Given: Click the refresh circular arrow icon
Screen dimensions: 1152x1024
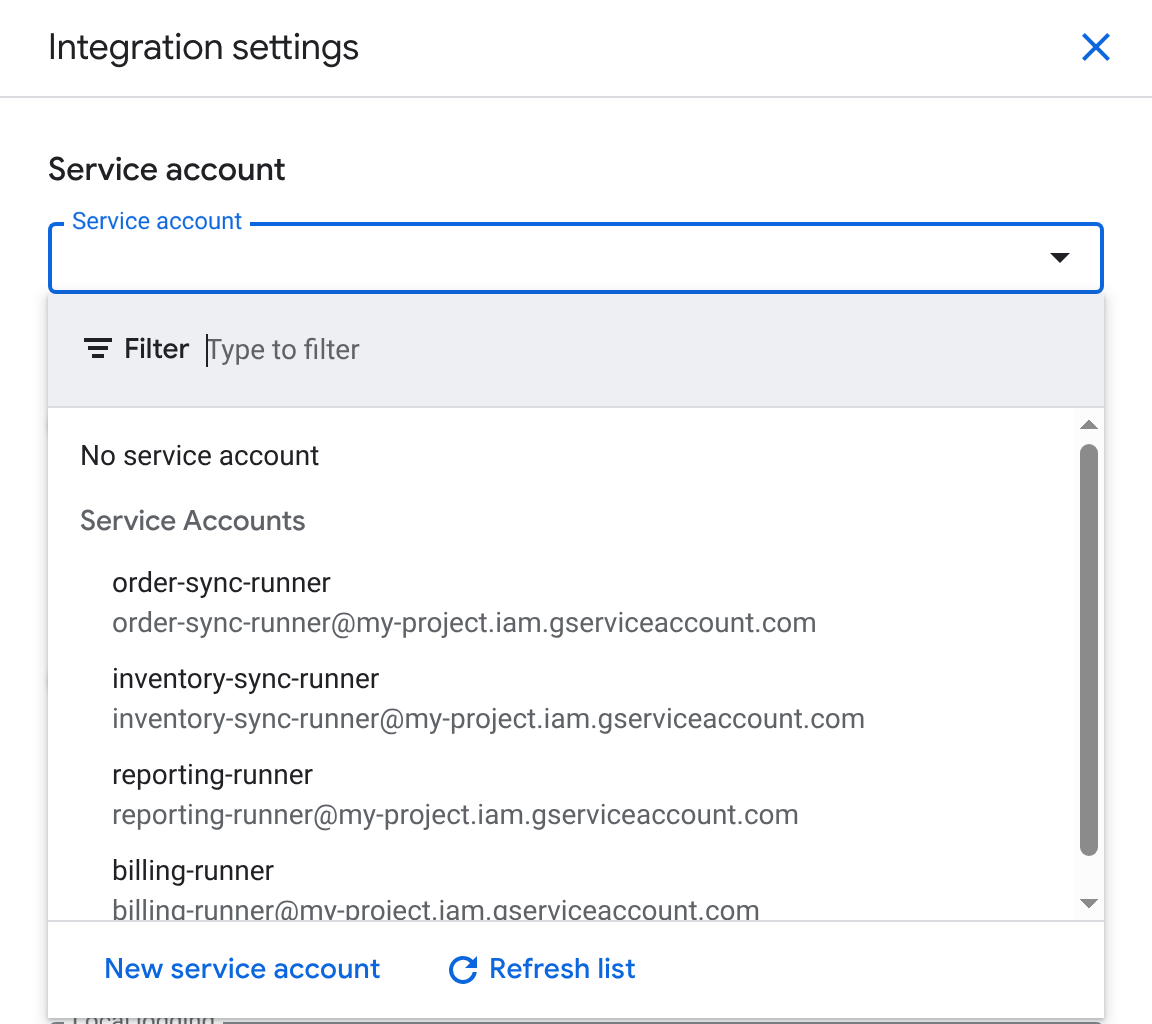Looking at the screenshot, I should click(x=464, y=970).
